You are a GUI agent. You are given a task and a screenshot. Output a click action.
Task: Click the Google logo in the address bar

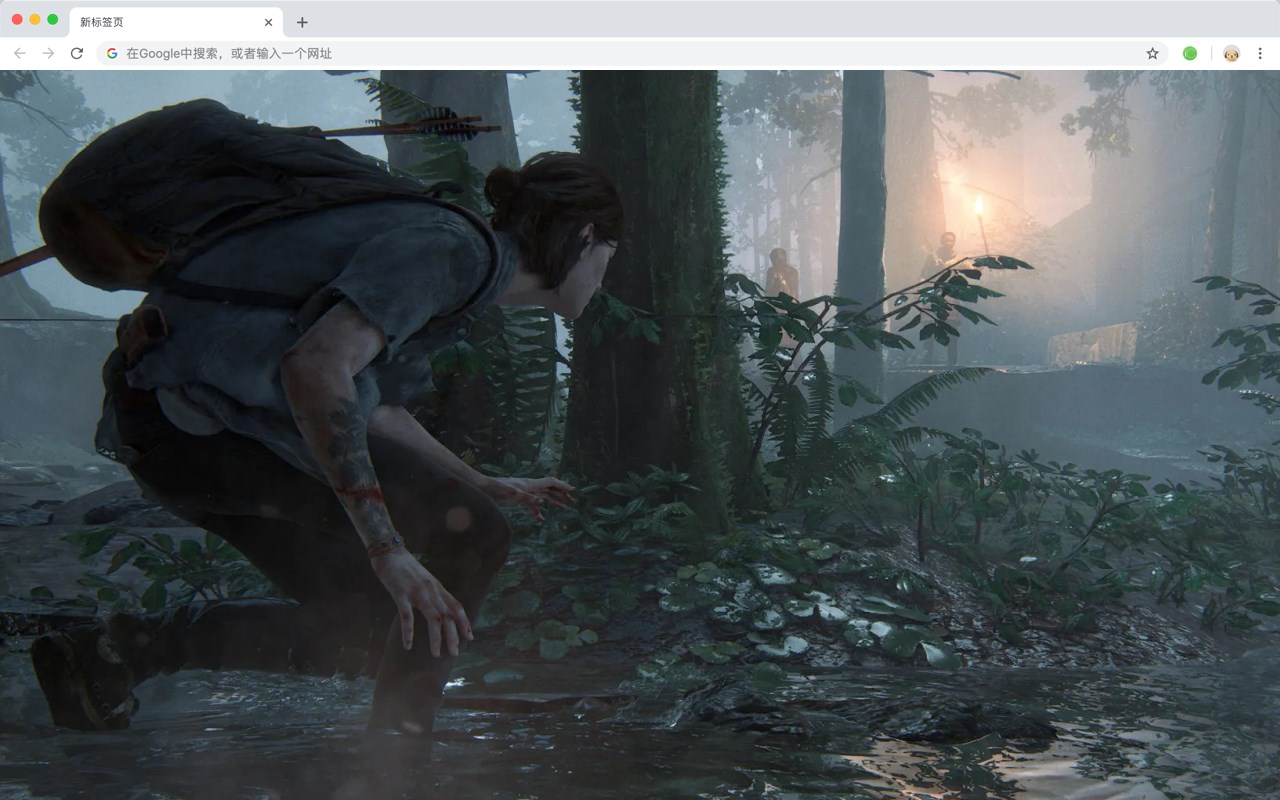click(x=112, y=53)
